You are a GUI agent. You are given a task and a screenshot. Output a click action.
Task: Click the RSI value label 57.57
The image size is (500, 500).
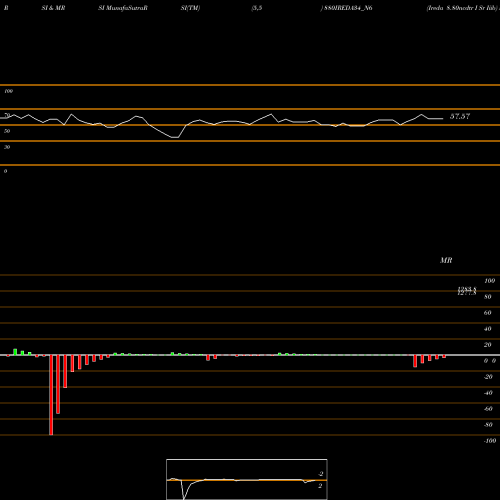460,116
